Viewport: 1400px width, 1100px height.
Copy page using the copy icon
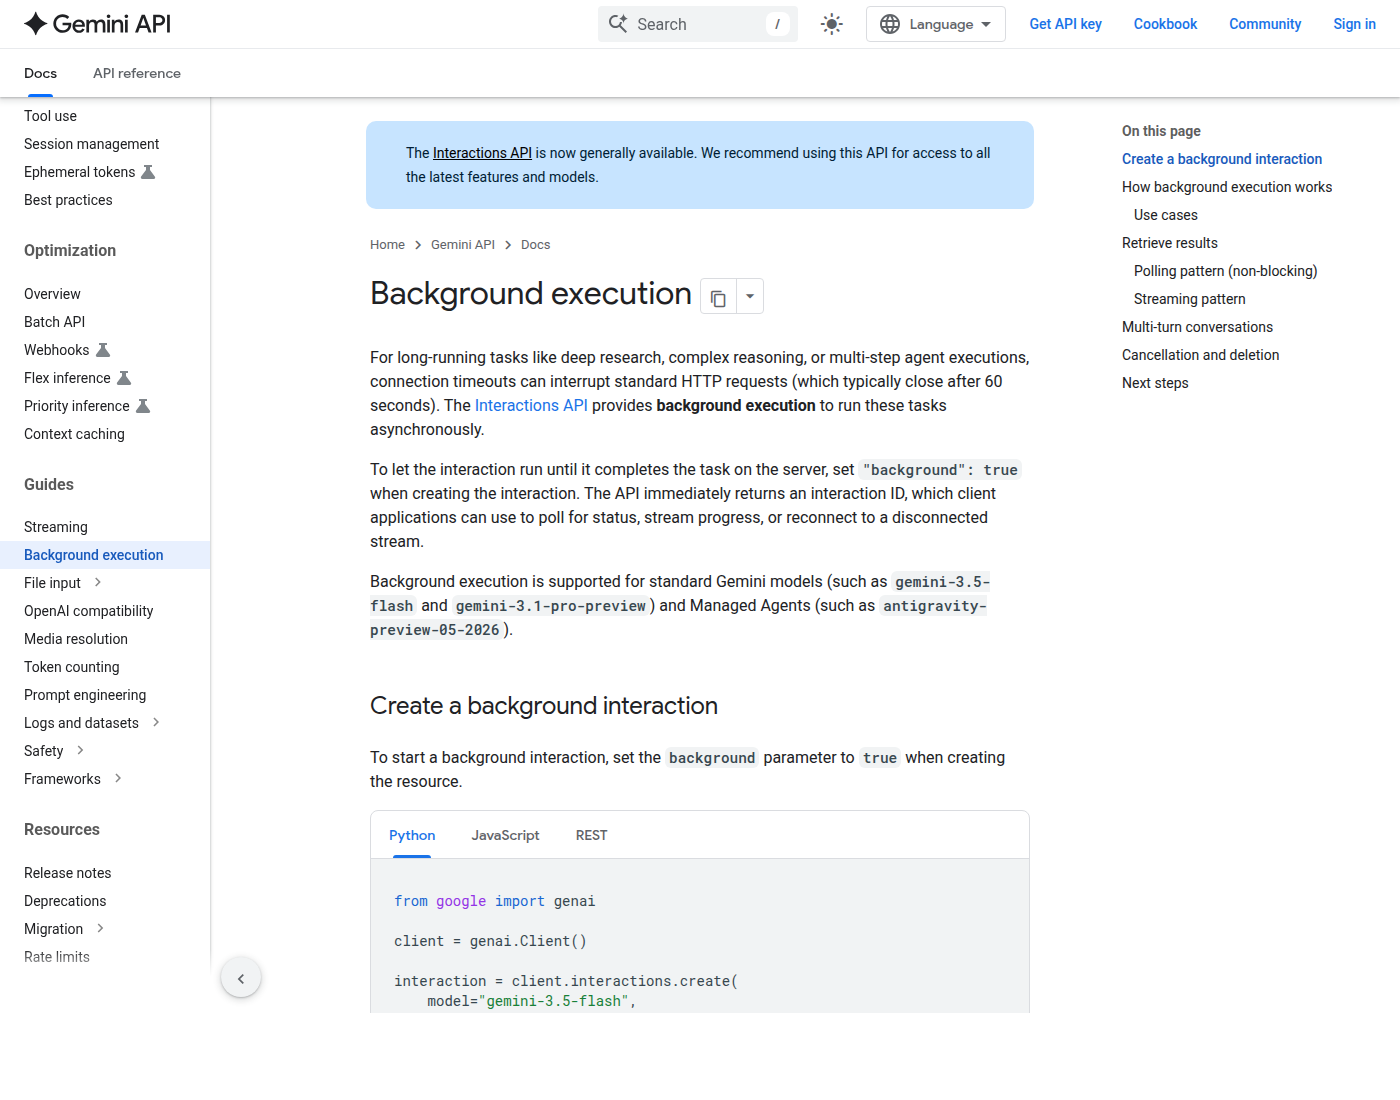tap(718, 297)
